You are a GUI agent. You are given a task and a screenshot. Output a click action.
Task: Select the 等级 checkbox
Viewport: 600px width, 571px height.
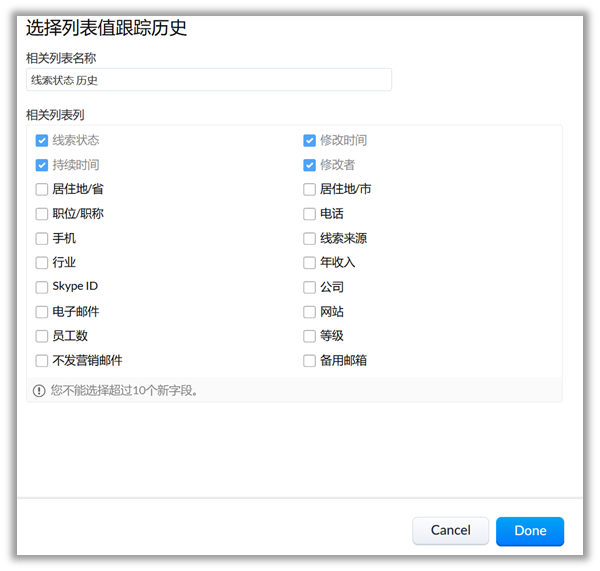(310, 336)
